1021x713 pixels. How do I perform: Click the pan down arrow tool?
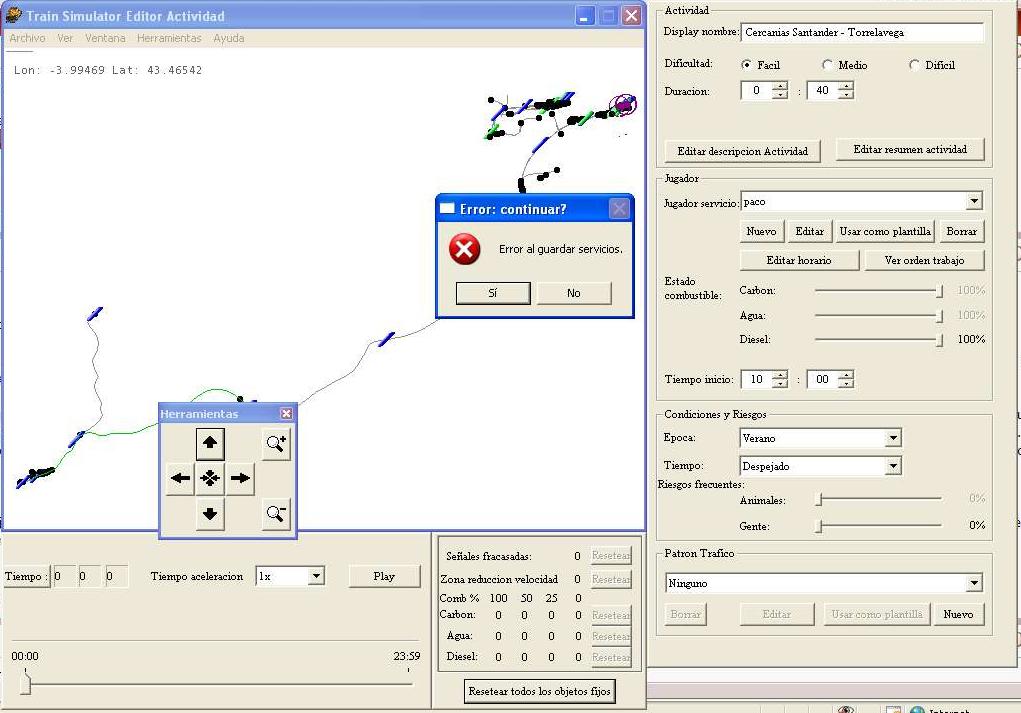(210, 514)
